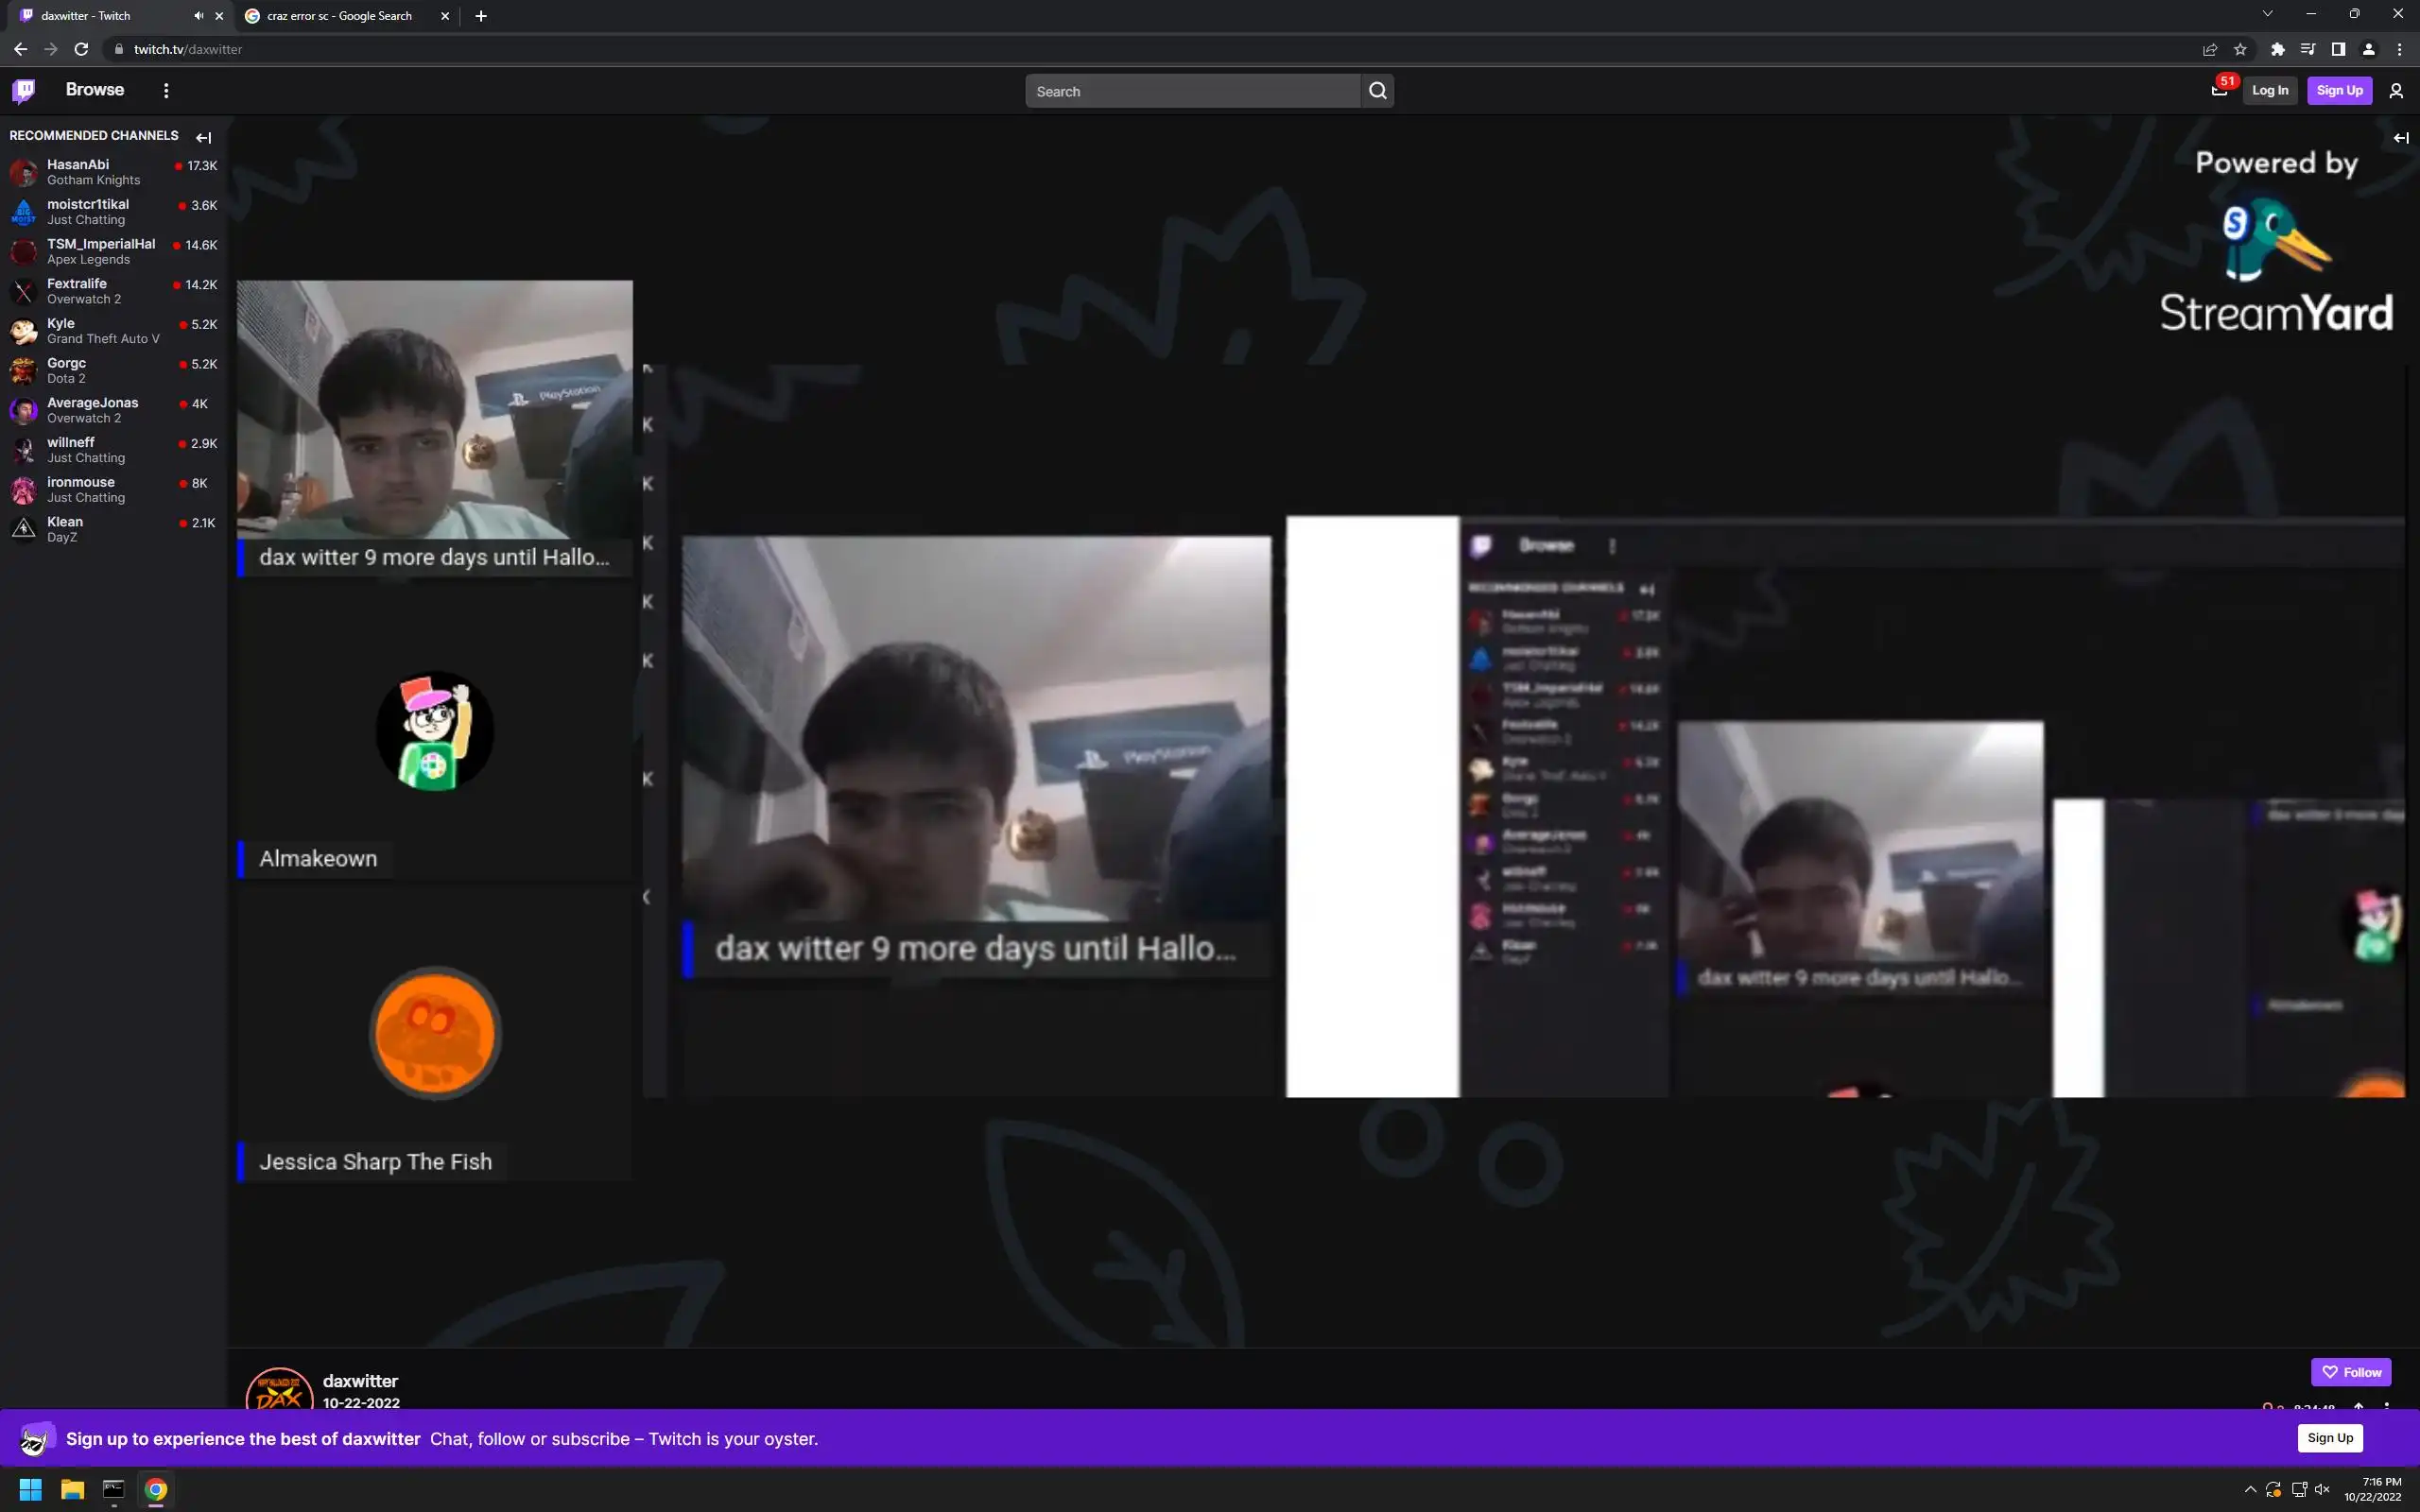
Task: Click the search magnifier button
Action: click(1377, 91)
